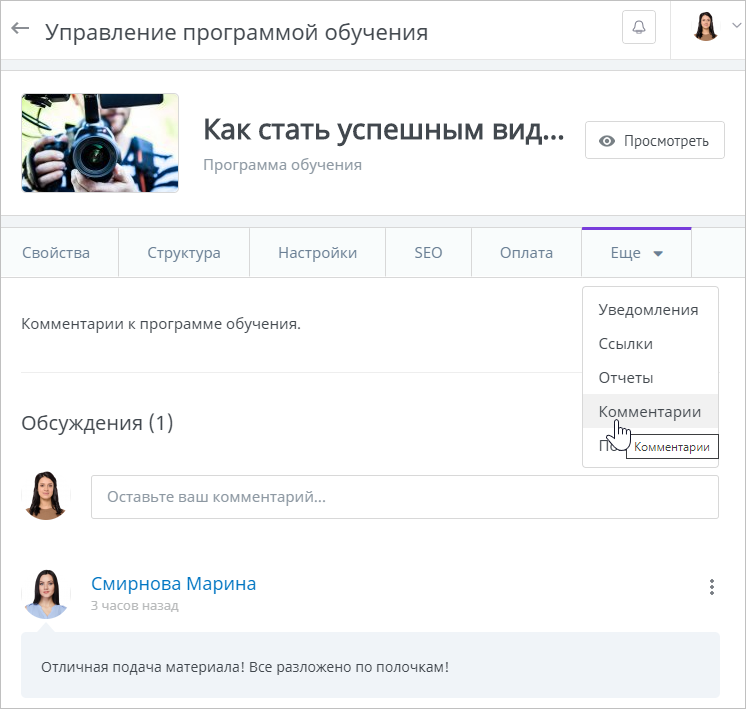Click the Просмотреть button

coord(655,140)
